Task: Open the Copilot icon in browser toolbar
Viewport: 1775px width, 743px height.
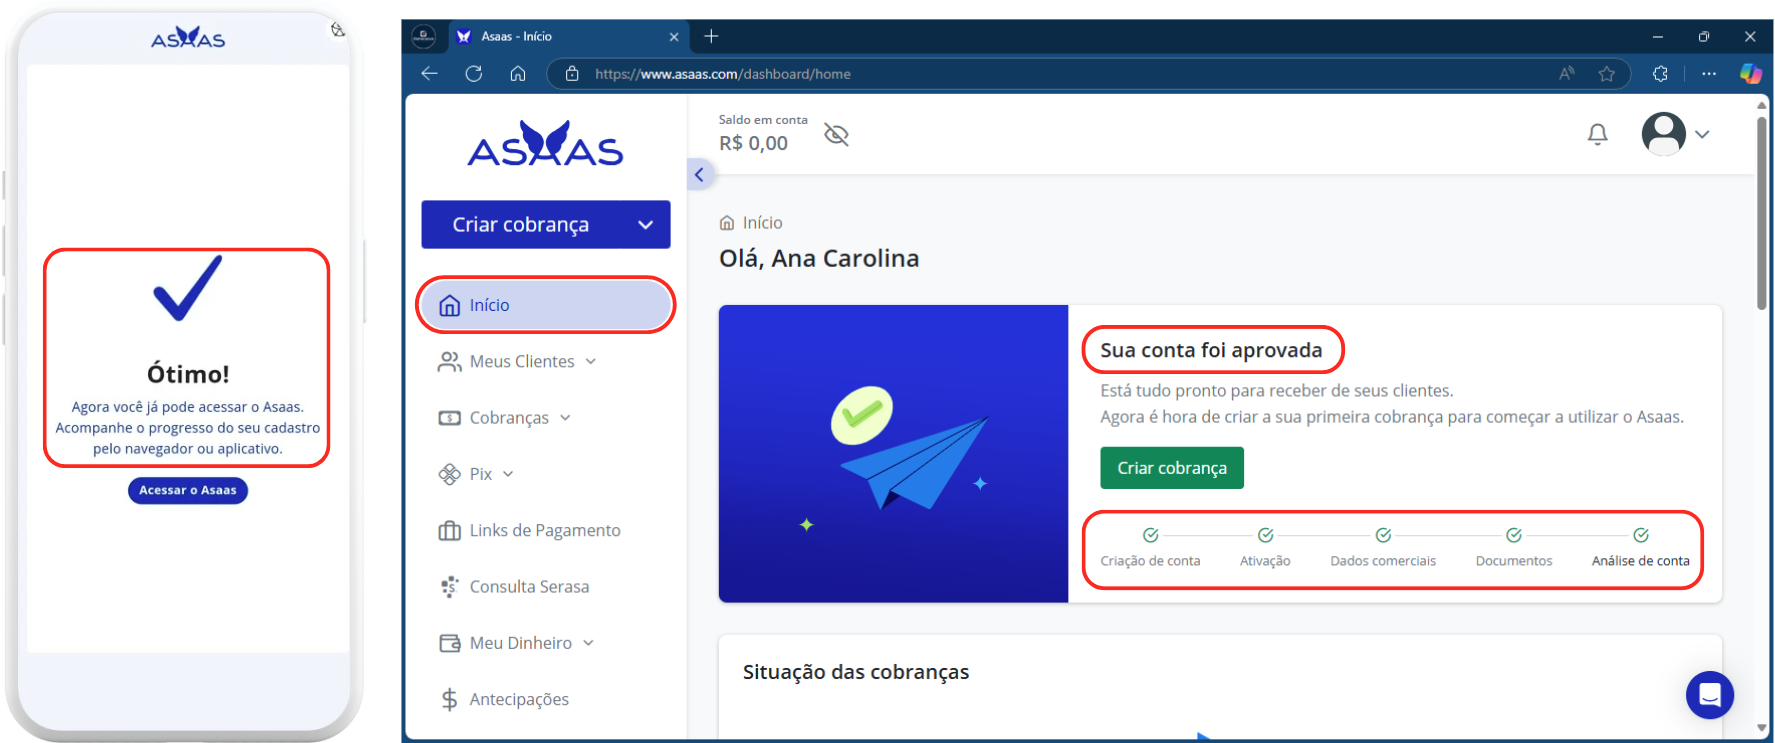Action: [1750, 74]
